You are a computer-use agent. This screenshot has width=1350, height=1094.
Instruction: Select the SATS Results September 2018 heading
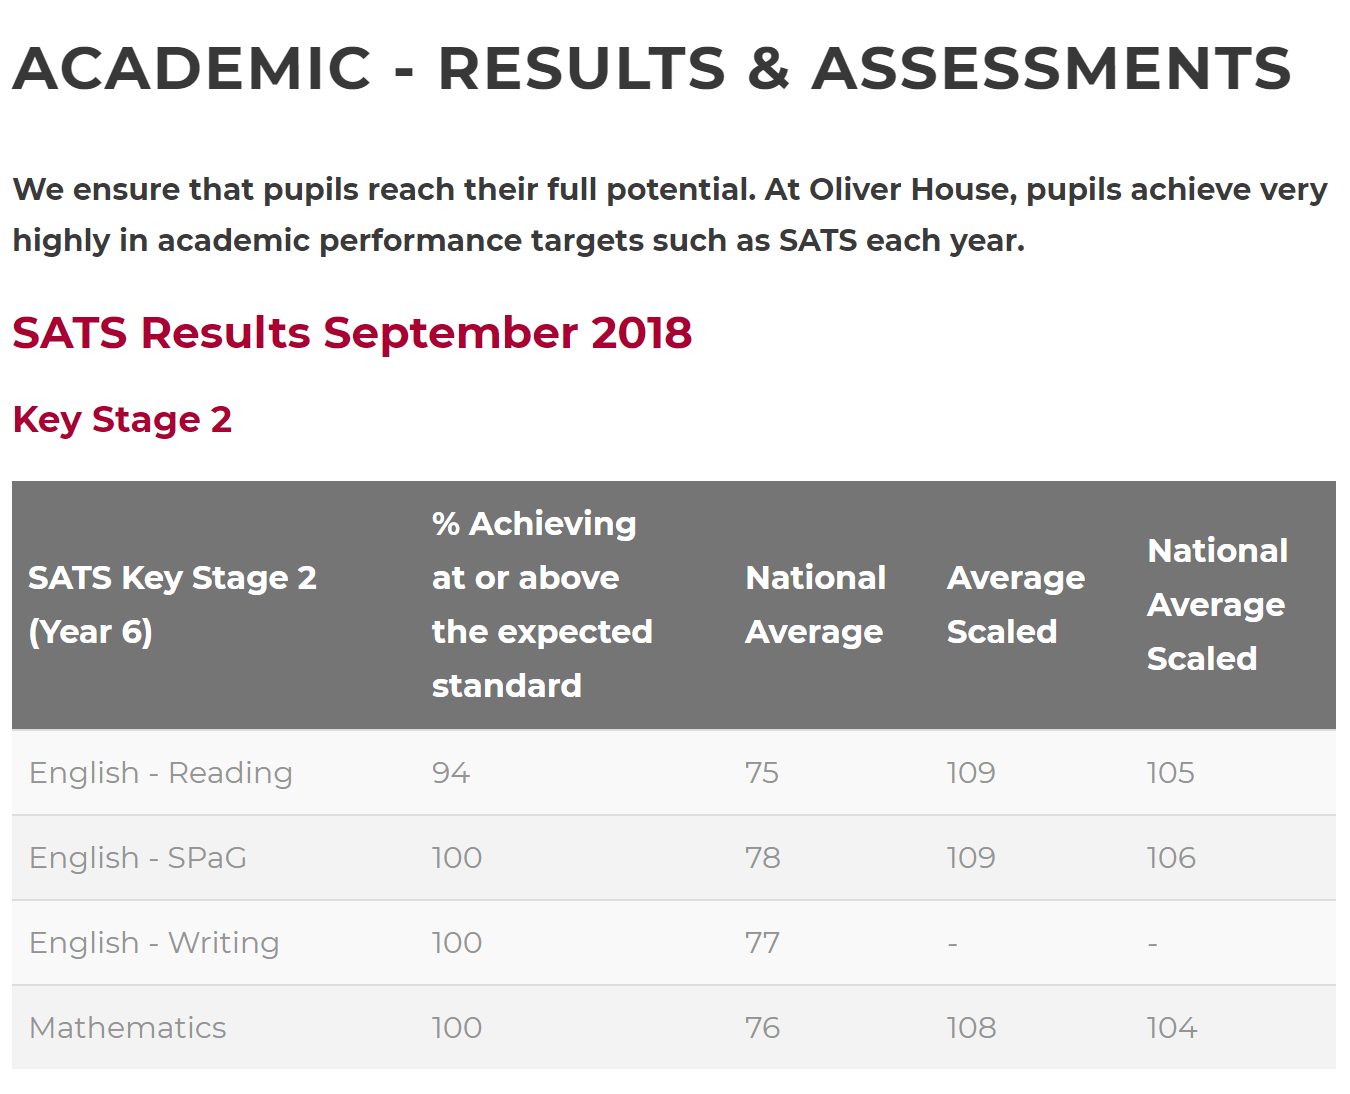(352, 333)
